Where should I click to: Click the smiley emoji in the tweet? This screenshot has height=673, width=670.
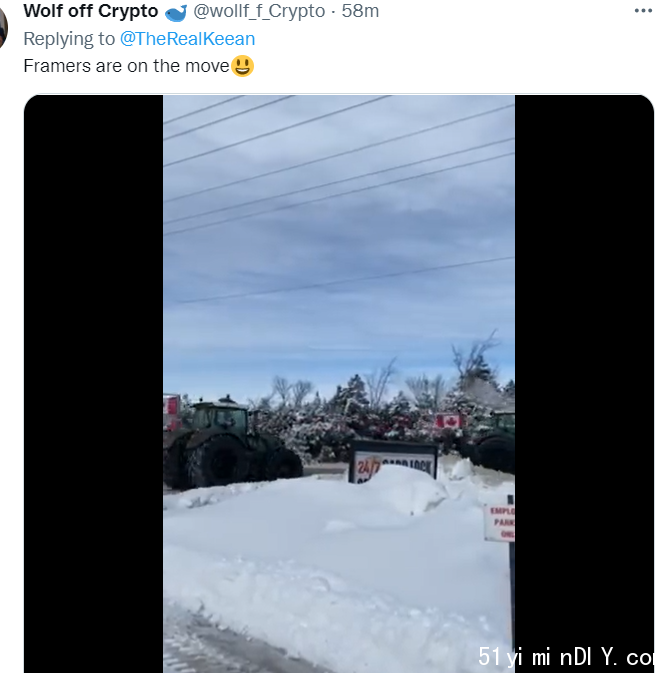coord(243,66)
